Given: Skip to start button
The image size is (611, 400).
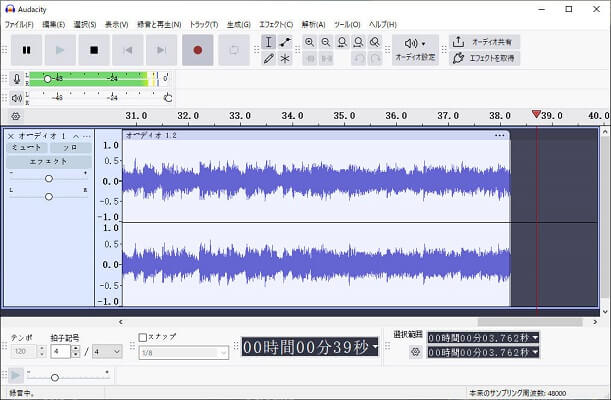Looking at the screenshot, I should tap(127, 50).
